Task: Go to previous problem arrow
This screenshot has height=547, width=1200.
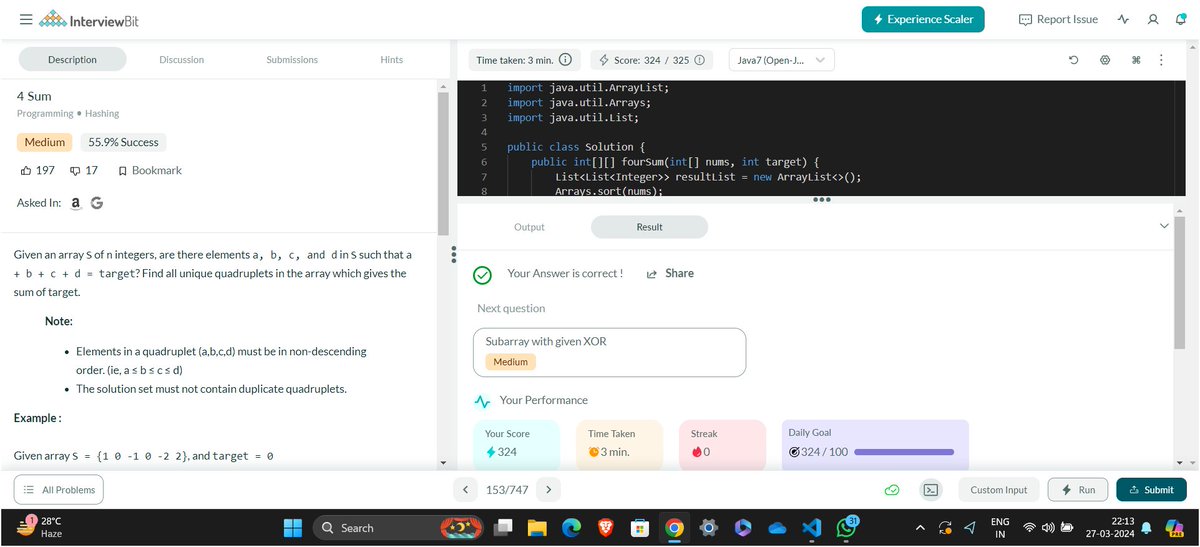Action: coord(465,490)
